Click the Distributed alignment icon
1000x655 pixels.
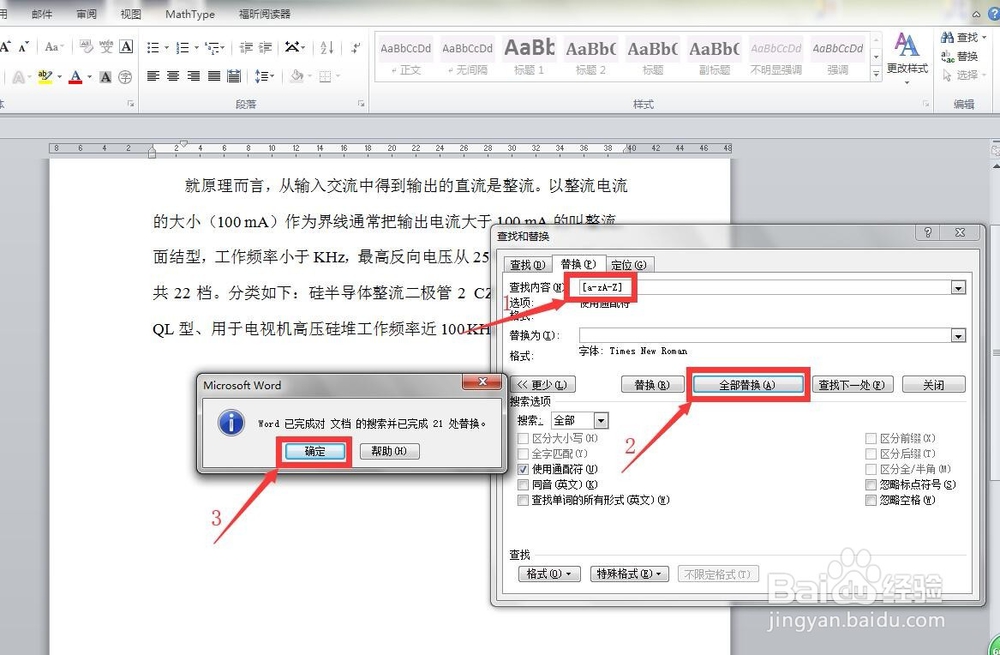coord(234,77)
